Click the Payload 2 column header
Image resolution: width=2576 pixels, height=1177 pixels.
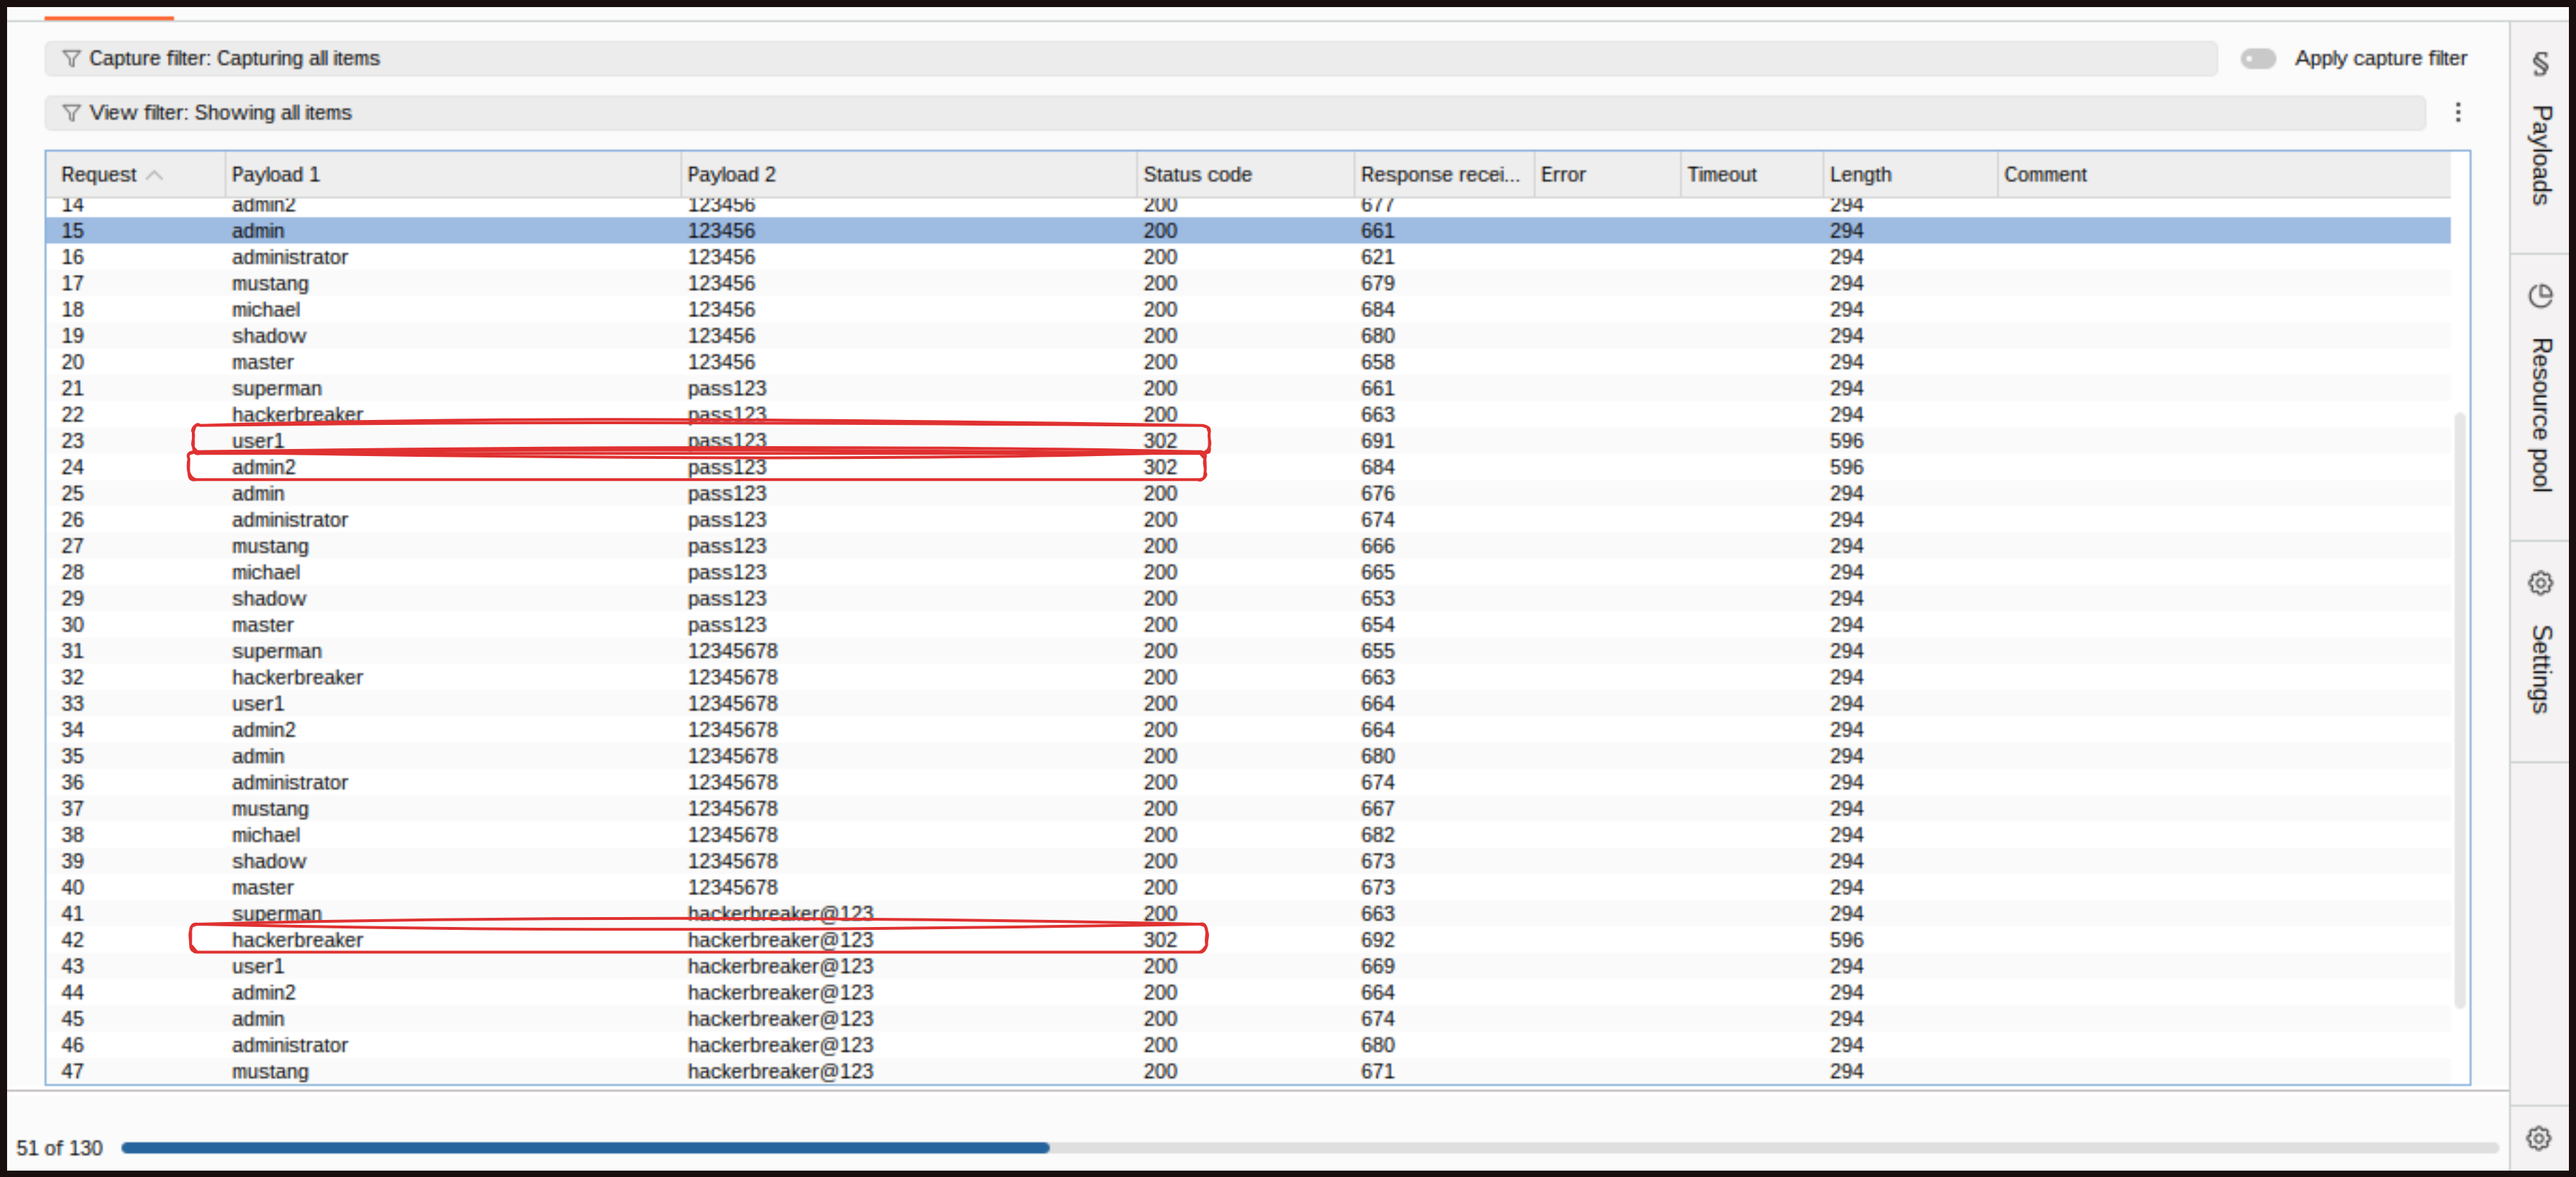[731, 175]
